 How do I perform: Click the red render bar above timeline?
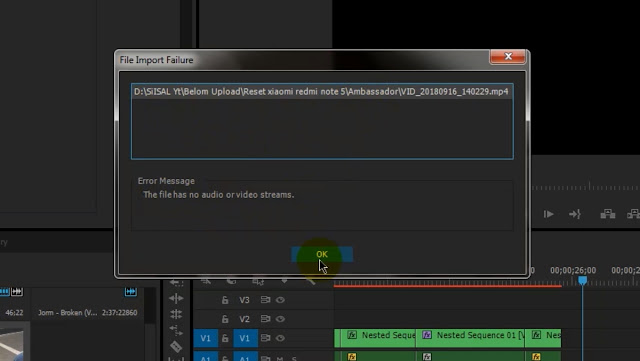(x=447, y=286)
